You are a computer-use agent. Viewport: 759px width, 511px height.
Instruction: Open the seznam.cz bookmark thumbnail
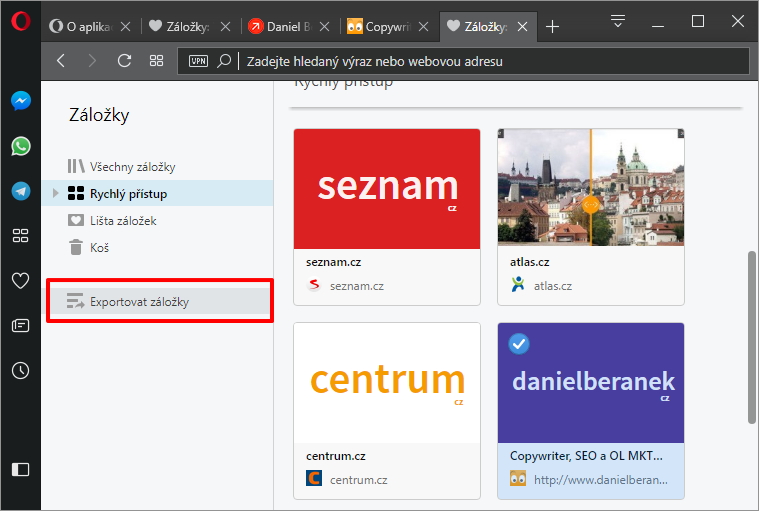387,189
